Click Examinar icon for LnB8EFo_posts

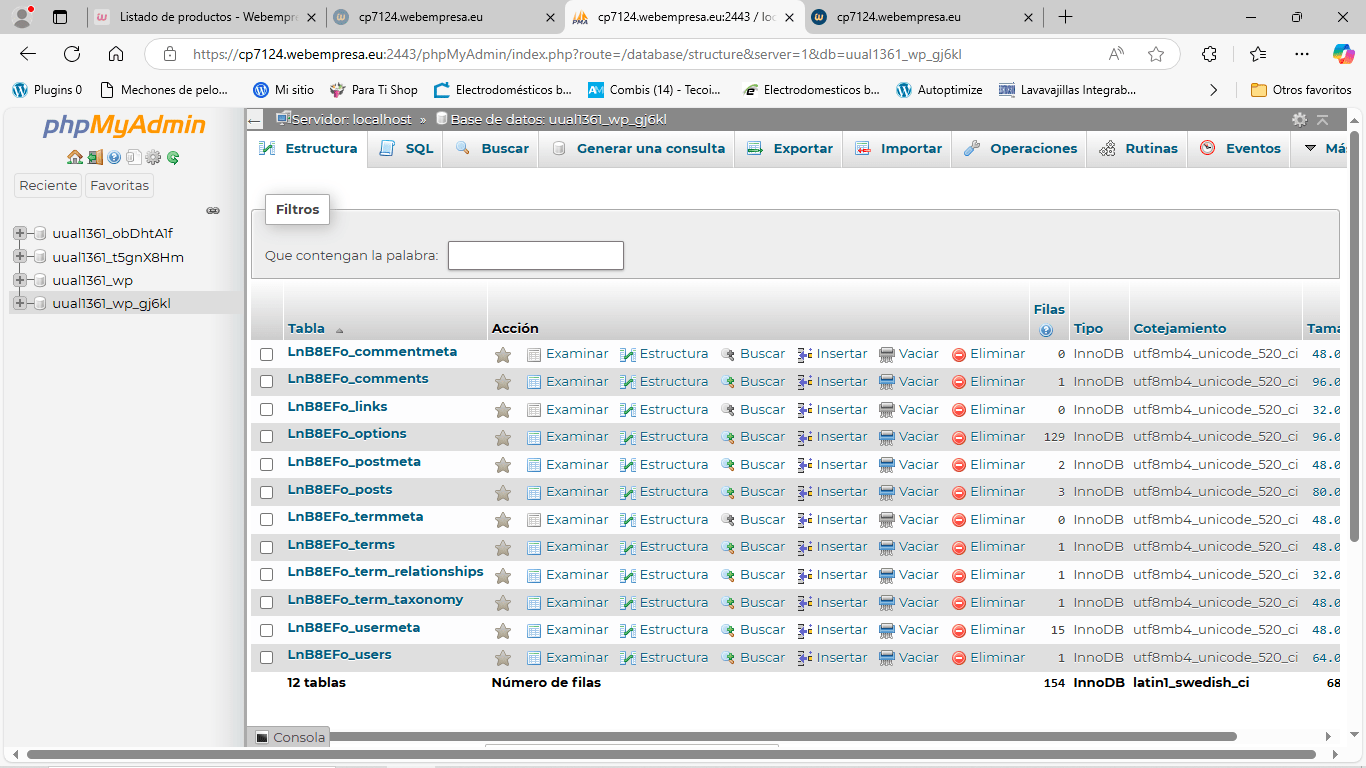click(534, 492)
